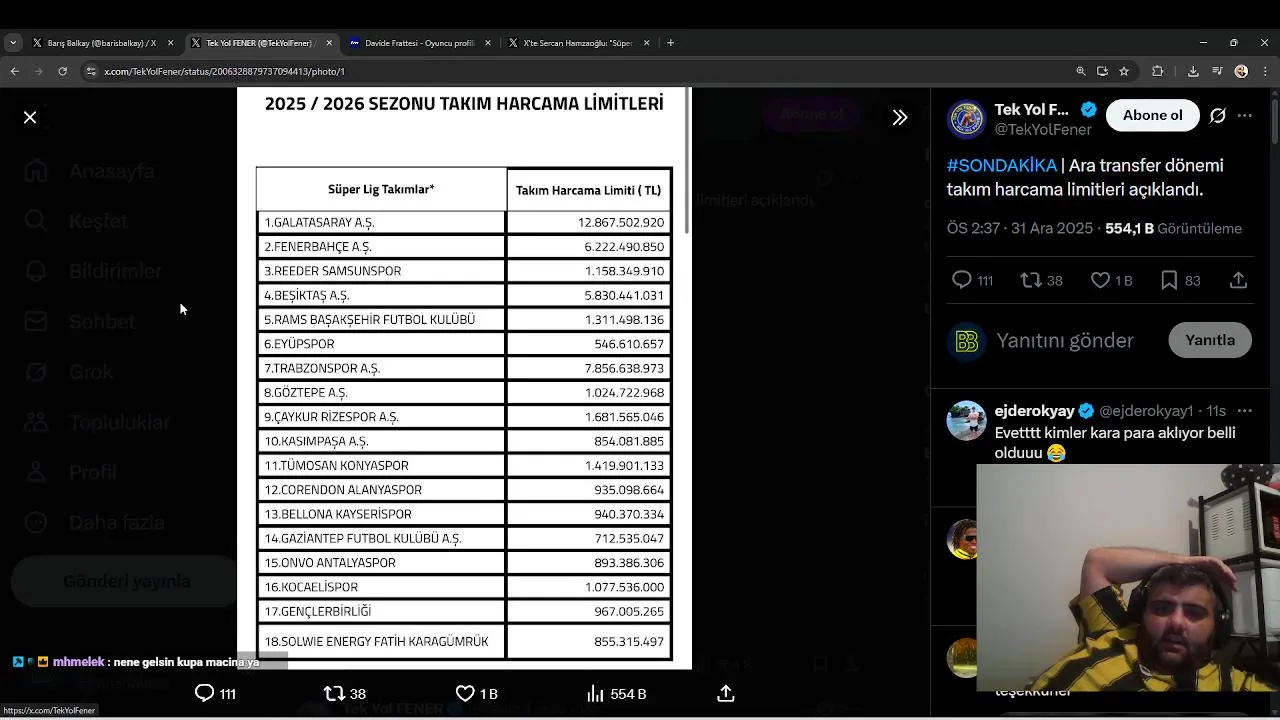Click the 2.FENERBAHÇE A.Ş. table row
This screenshot has width=1280, height=720.
(464, 246)
